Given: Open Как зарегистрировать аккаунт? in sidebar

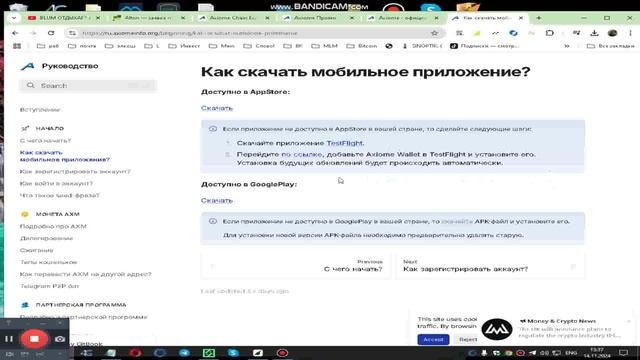Looking at the screenshot, I should coord(75,171).
